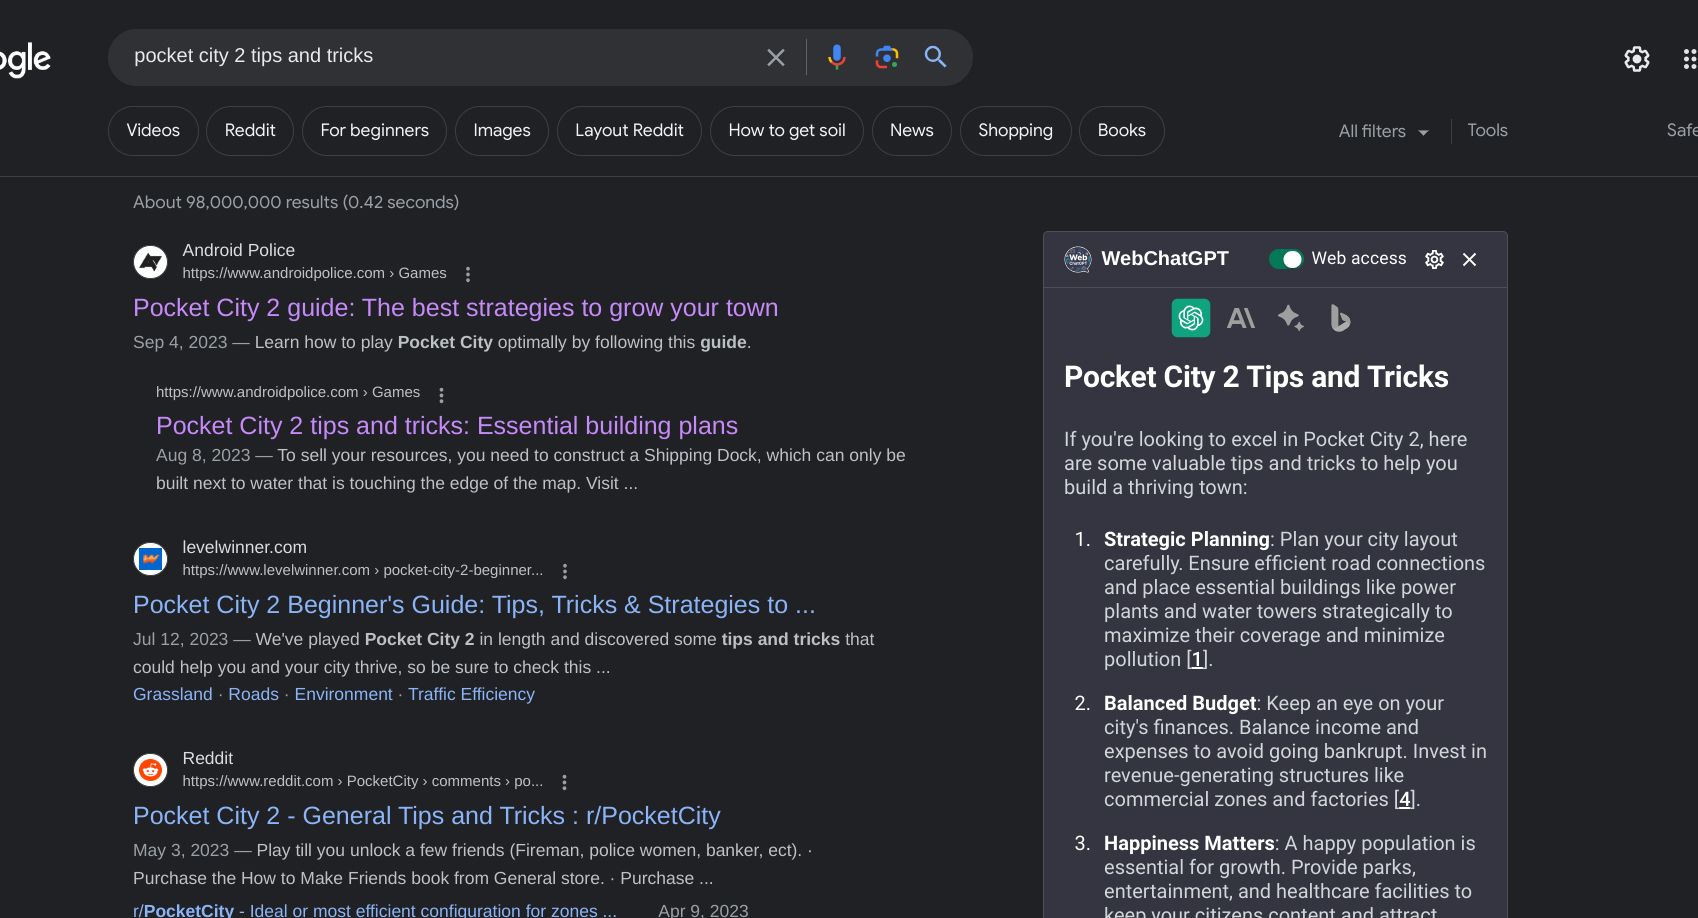Click the Grassland sitelink under levelwinner
The image size is (1698, 918).
[x=172, y=694]
